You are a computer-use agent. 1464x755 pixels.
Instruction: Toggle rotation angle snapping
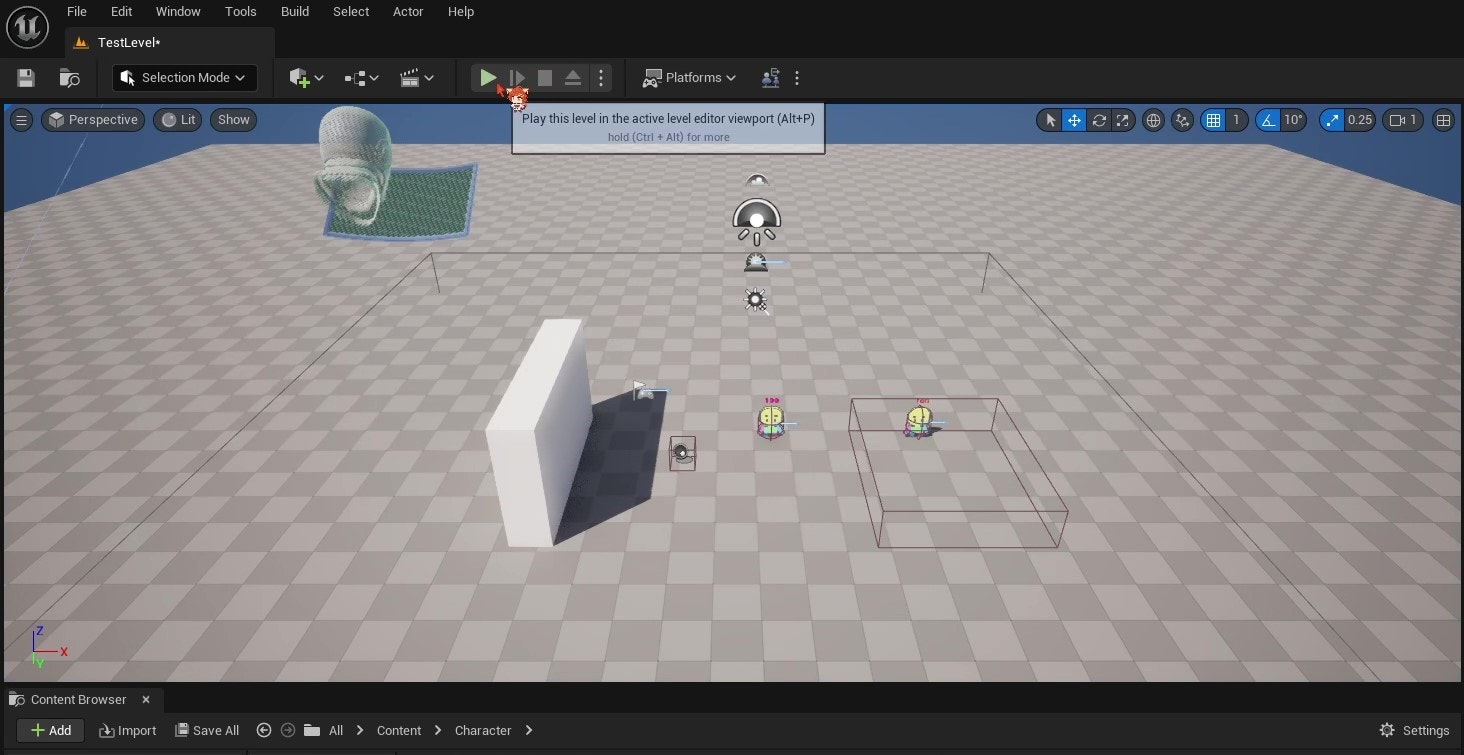coord(1268,120)
